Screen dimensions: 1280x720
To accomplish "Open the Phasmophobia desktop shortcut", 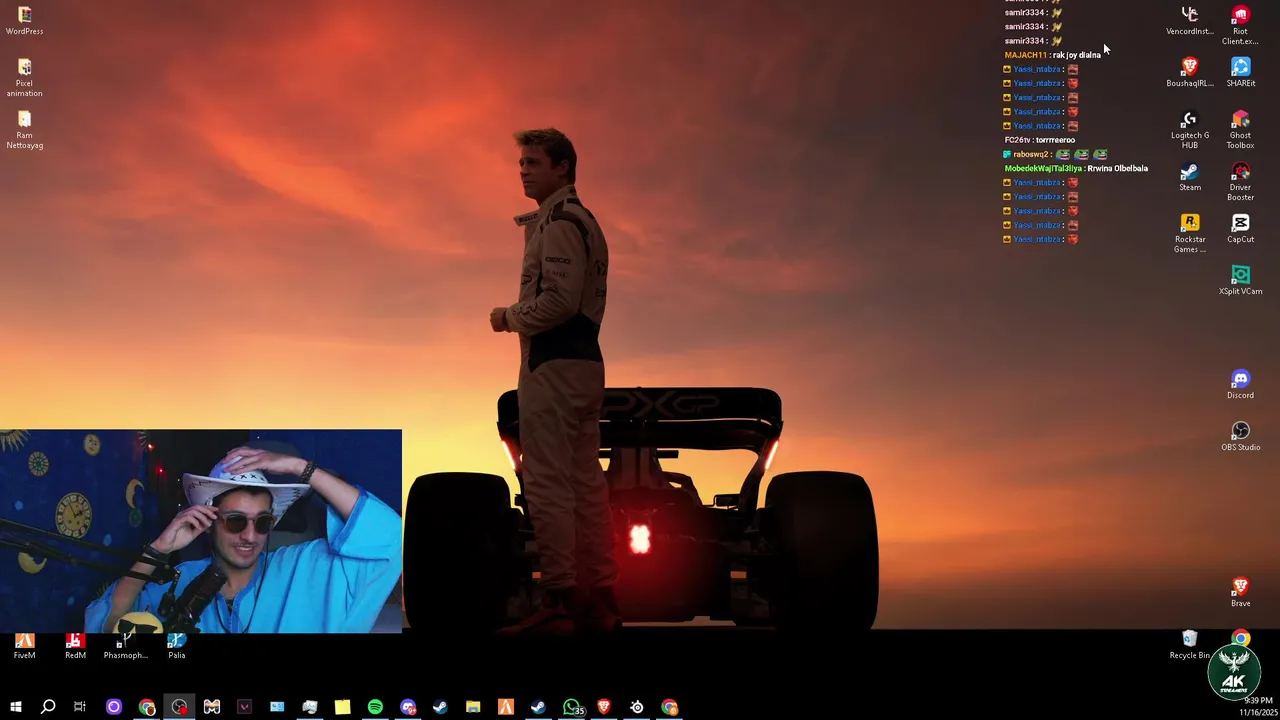I will [x=126, y=646].
